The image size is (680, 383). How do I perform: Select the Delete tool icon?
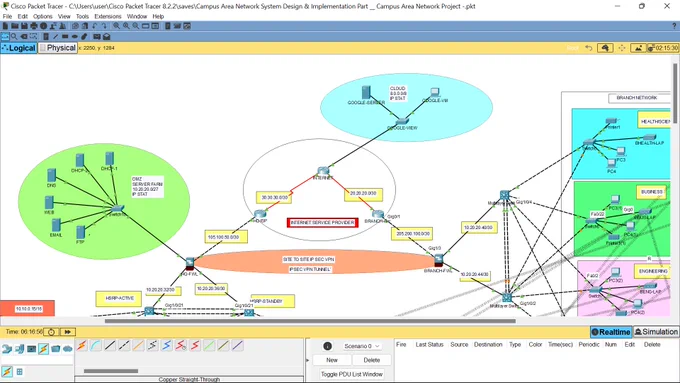(24, 36)
